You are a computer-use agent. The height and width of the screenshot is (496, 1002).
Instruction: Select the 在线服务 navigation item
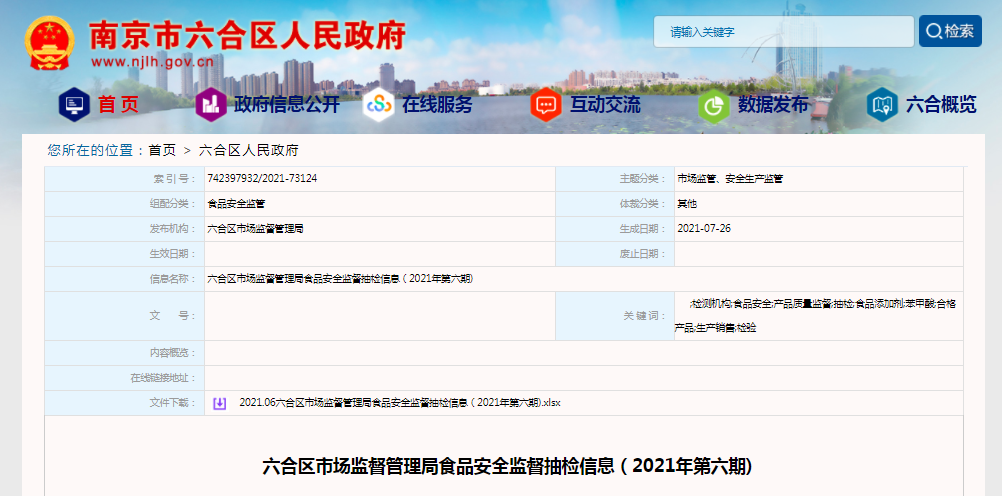(x=437, y=104)
